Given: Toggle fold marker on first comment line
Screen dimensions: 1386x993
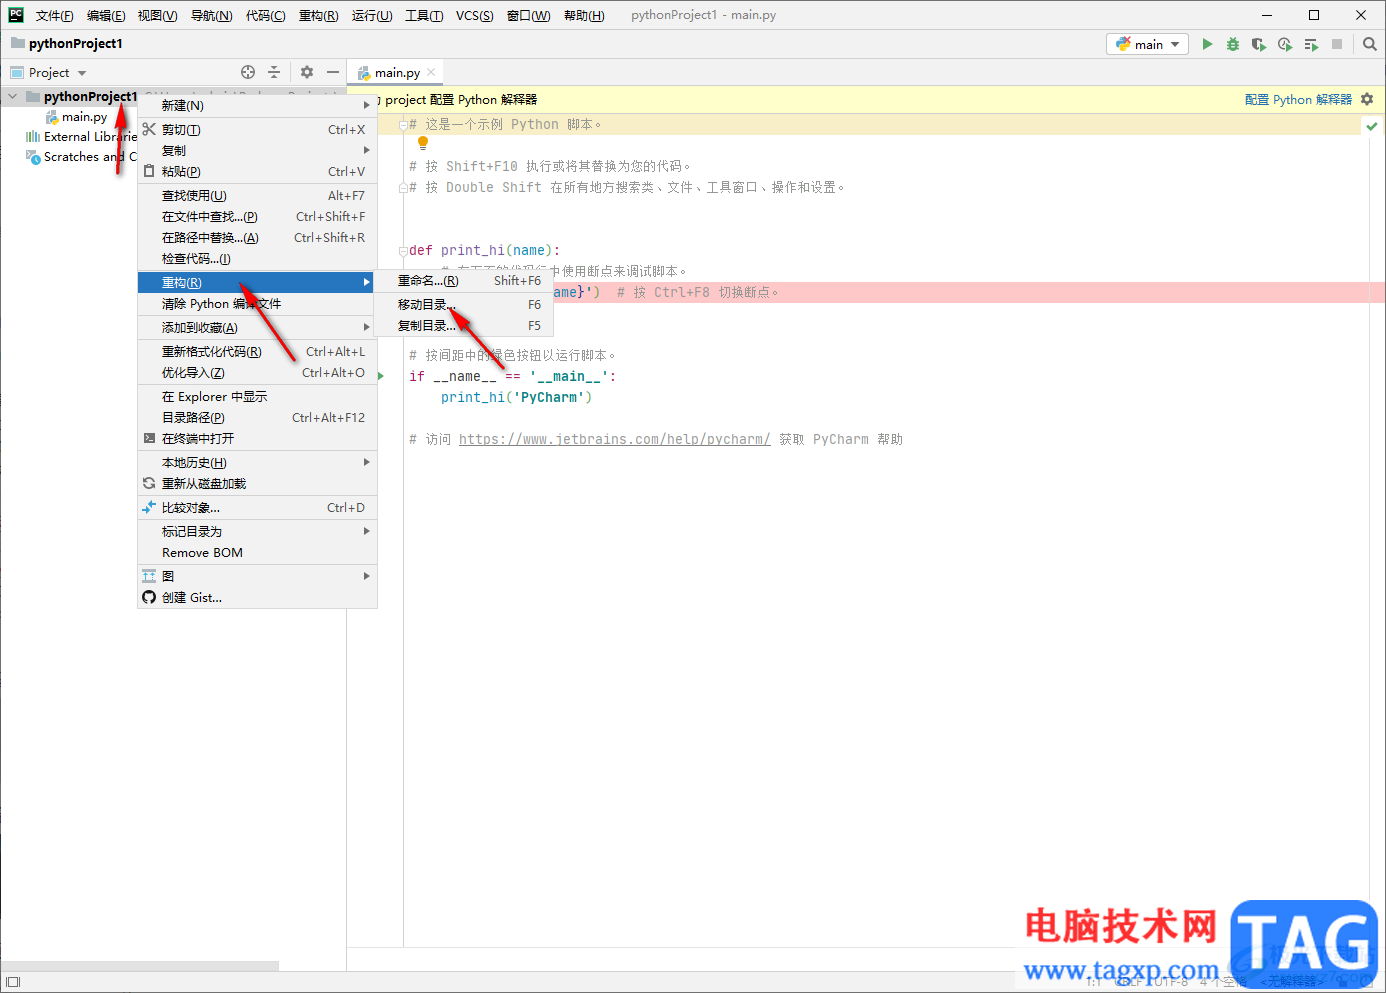Looking at the screenshot, I should (402, 125).
